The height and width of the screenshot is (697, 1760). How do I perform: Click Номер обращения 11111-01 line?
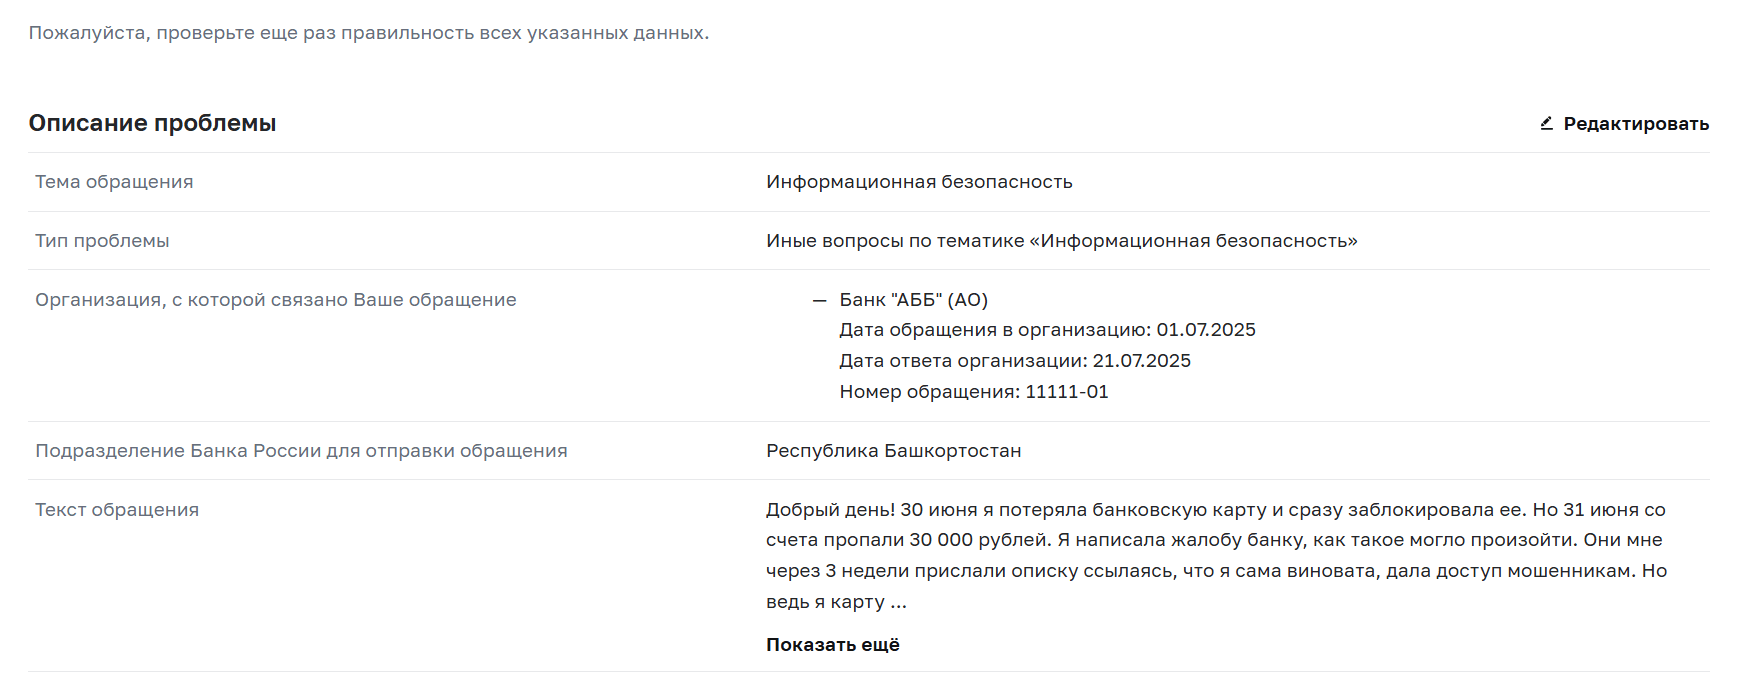pos(974,392)
